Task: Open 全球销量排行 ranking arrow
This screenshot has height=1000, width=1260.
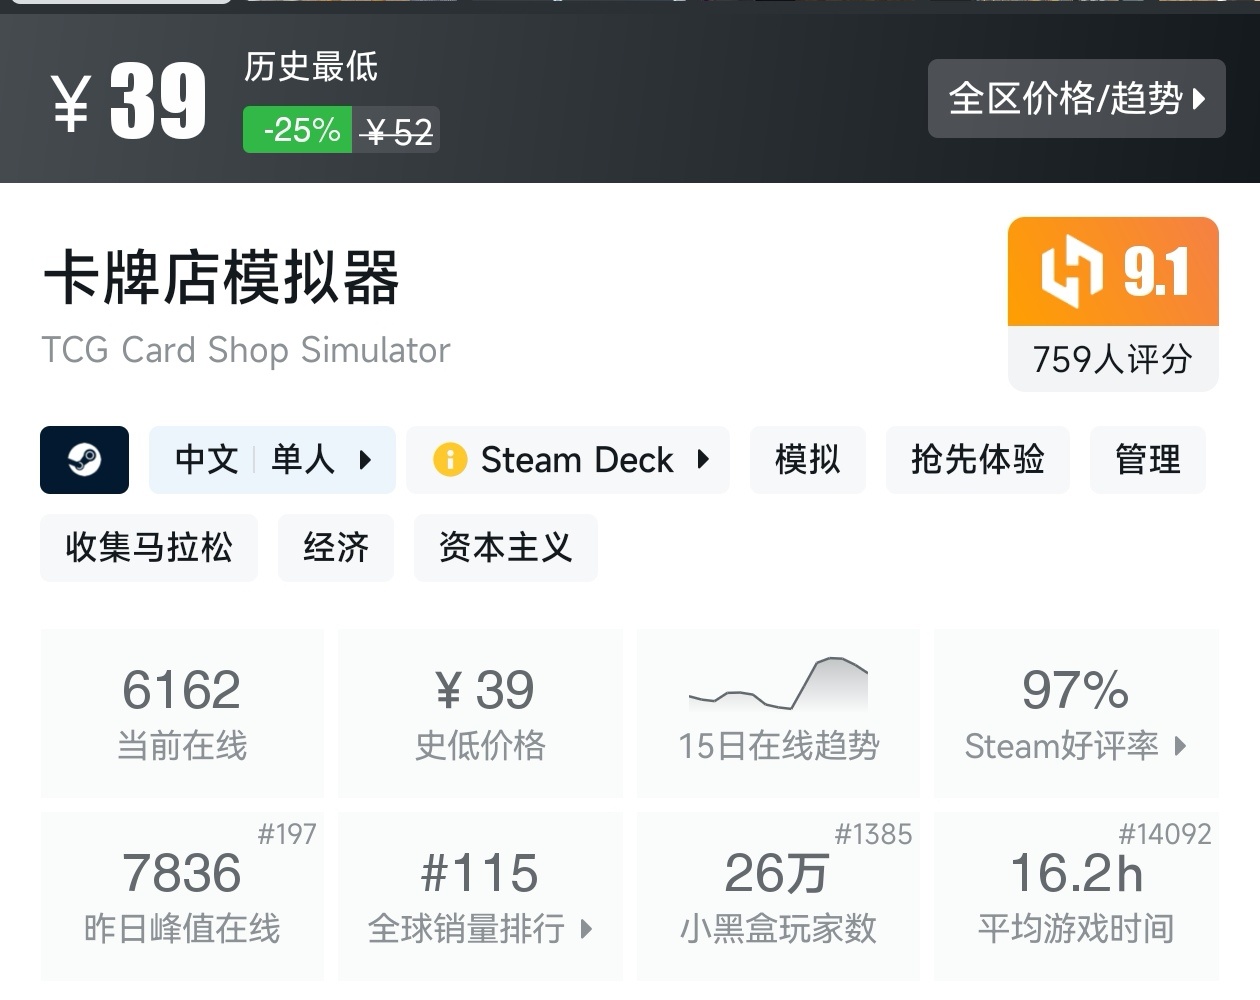Action: (587, 929)
